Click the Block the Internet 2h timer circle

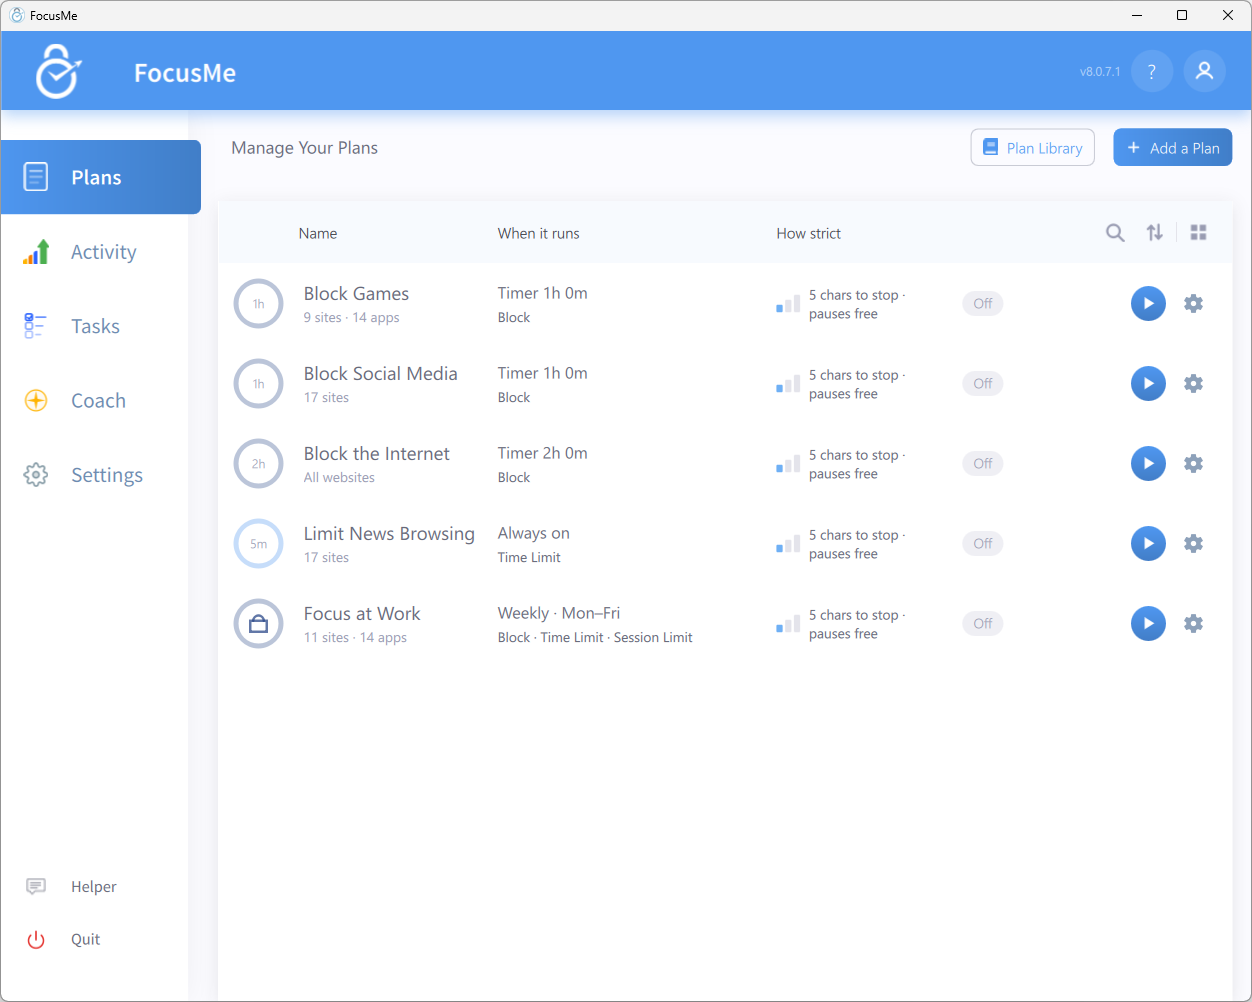258,463
